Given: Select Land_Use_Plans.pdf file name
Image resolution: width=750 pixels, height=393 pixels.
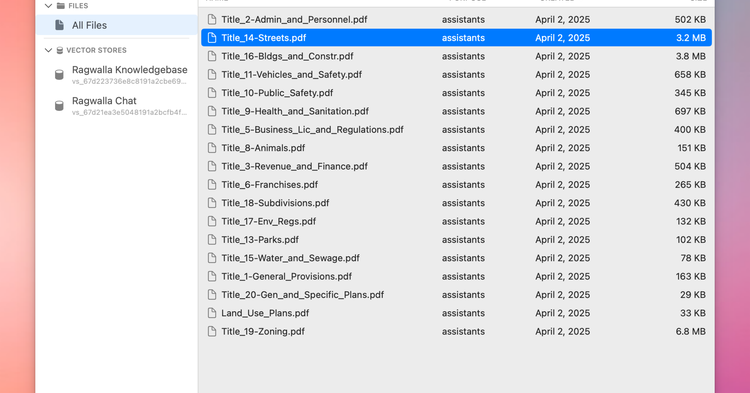Looking at the screenshot, I should (265, 313).
